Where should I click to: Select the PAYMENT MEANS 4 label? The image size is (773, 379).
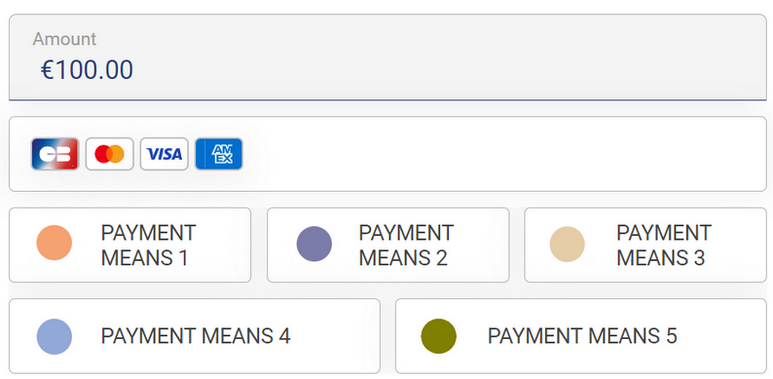(x=196, y=336)
